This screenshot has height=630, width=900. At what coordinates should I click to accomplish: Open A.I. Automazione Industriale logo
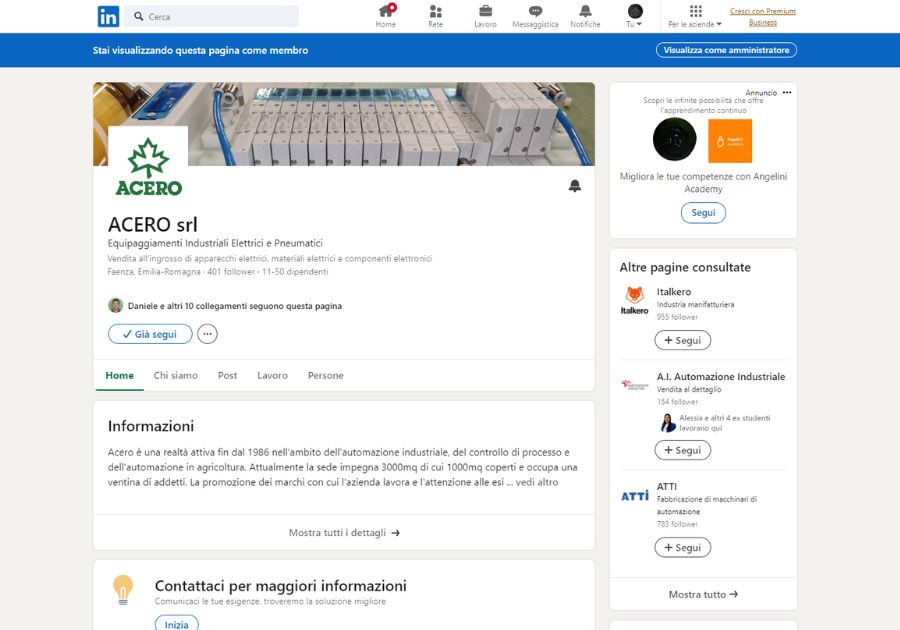634,384
